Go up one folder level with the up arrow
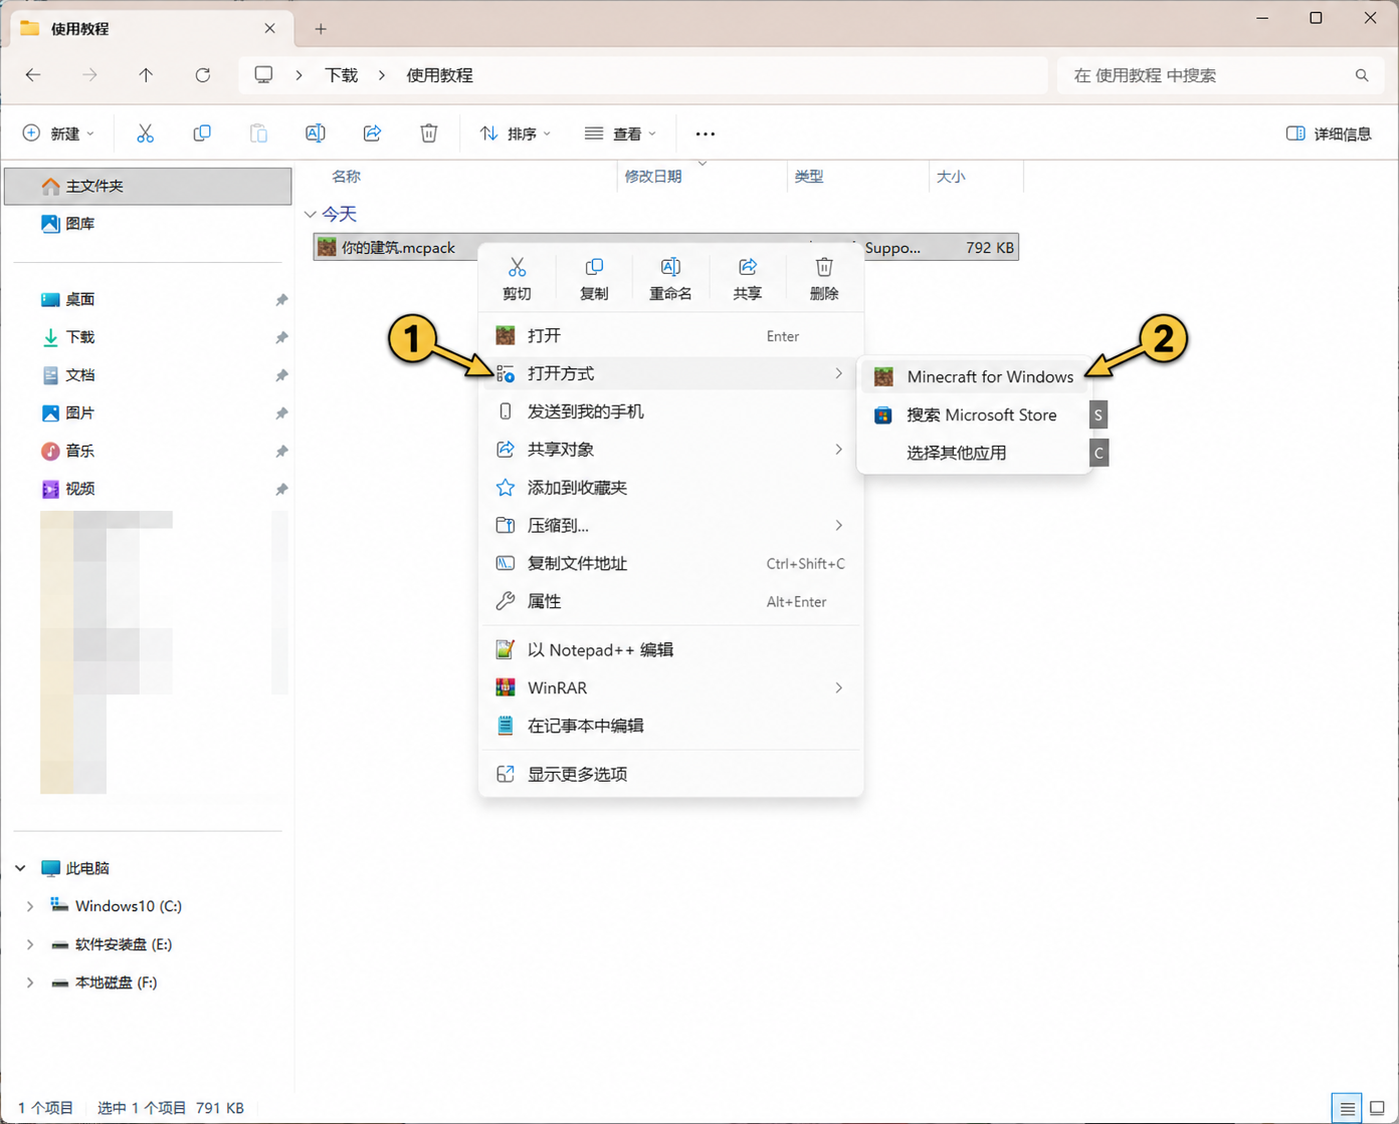This screenshot has height=1124, width=1399. [146, 75]
